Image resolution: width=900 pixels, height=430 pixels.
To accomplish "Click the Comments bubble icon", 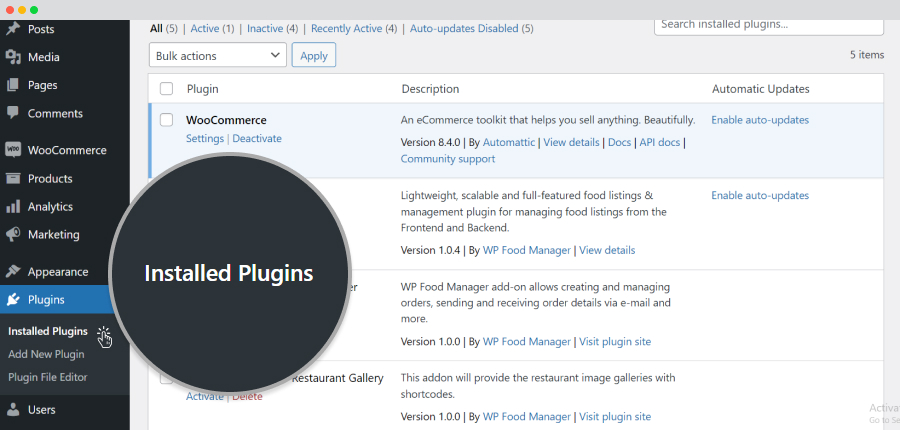I will tap(13, 113).
